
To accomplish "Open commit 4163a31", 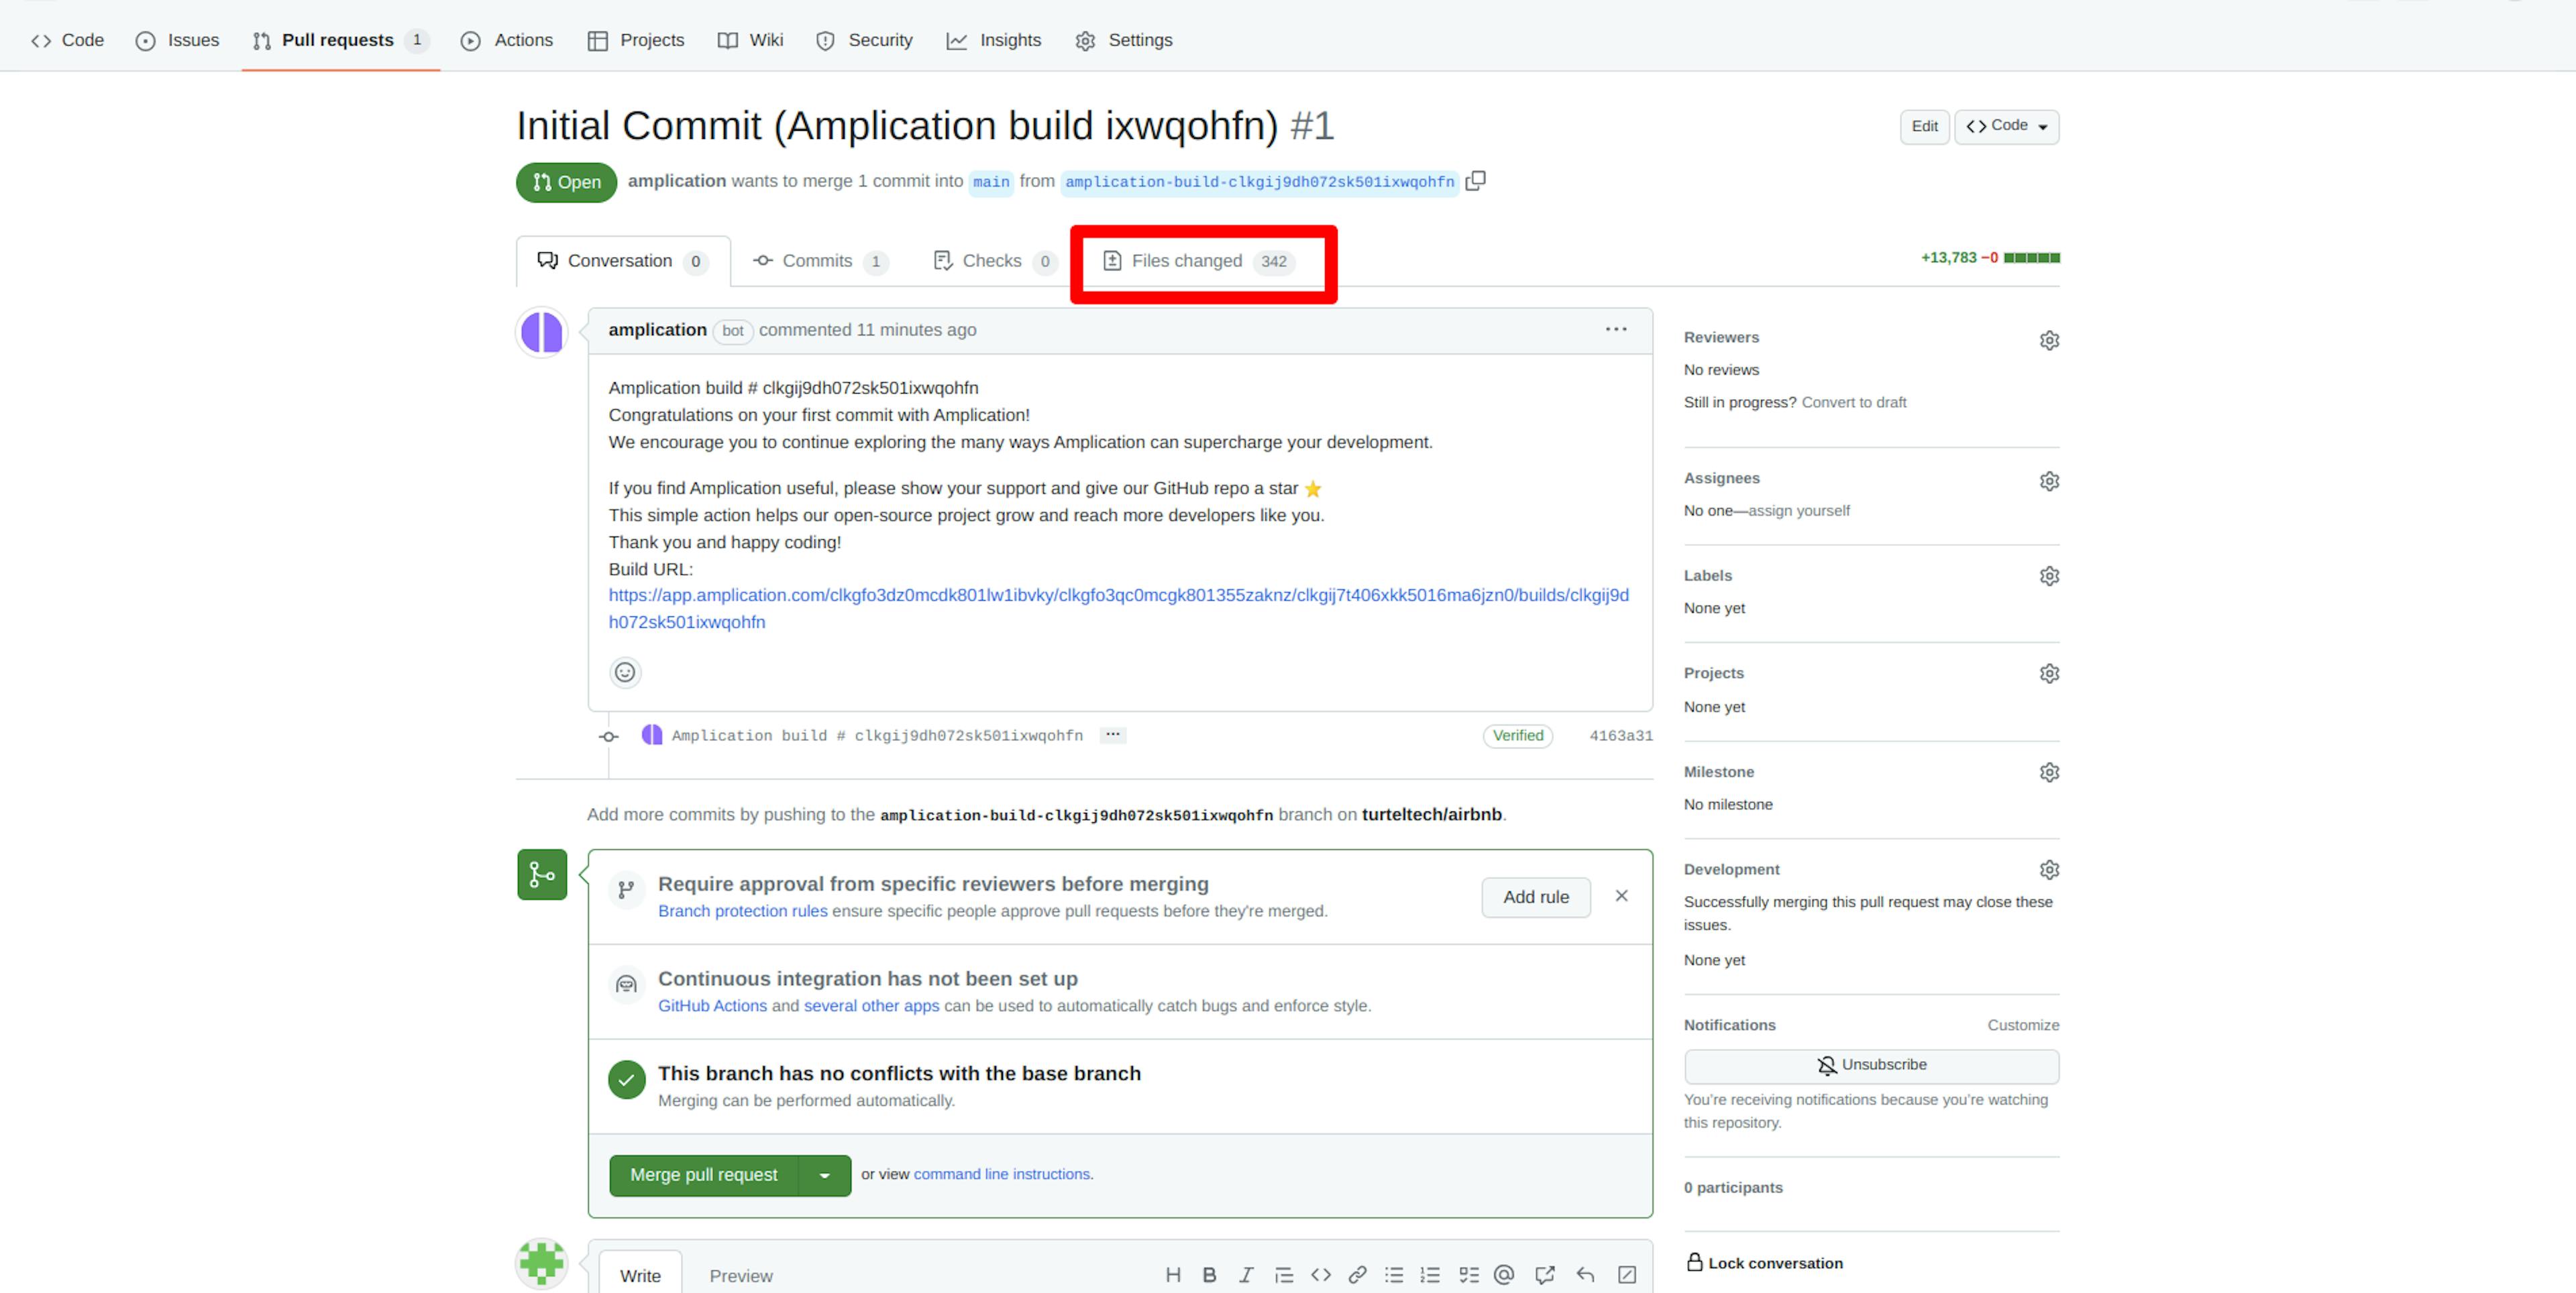I will click(1621, 735).
